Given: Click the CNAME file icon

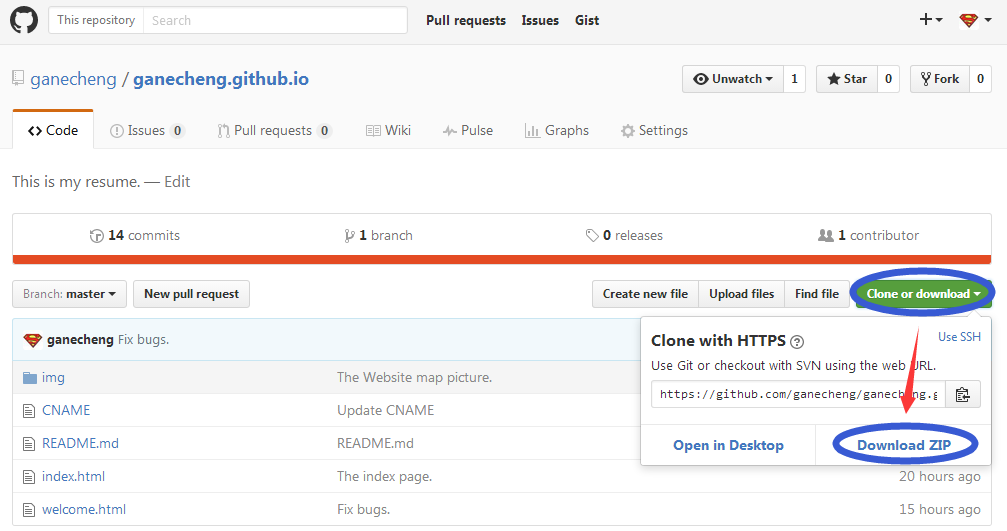Looking at the screenshot, I should (x=29, y=411).
